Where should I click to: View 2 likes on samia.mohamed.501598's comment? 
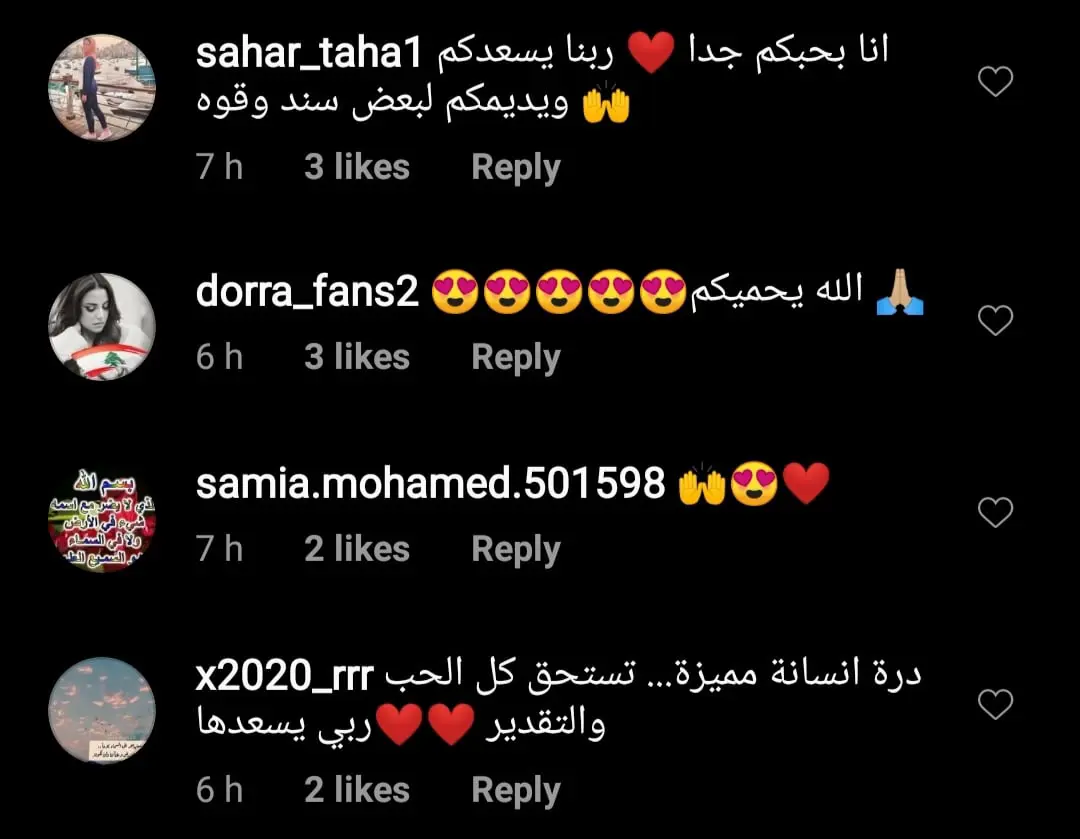[x=357, y=549]
